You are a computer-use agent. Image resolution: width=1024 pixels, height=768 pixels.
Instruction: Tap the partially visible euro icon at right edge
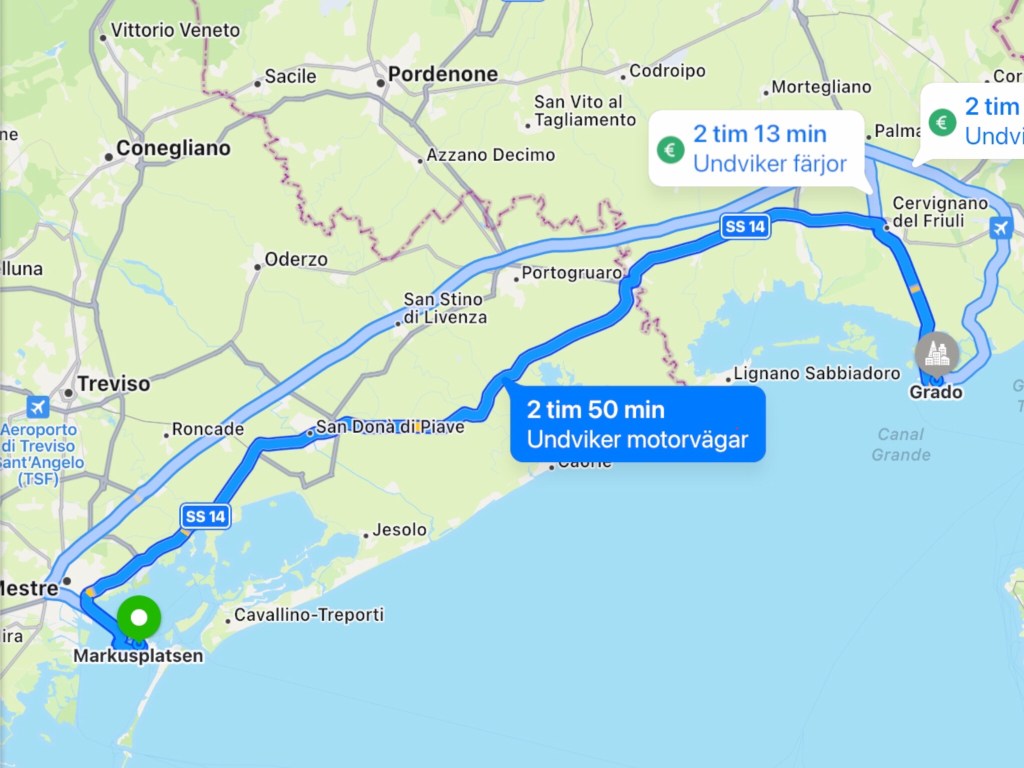(x=942, y=121)
